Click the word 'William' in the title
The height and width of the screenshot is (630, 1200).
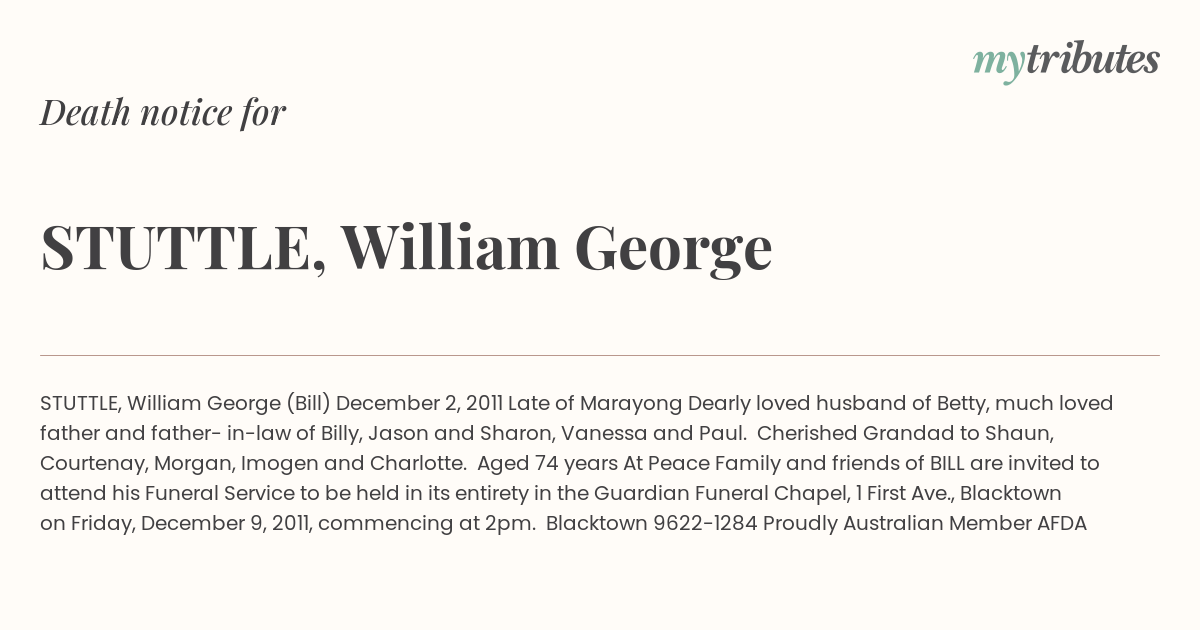pos(450,247)
